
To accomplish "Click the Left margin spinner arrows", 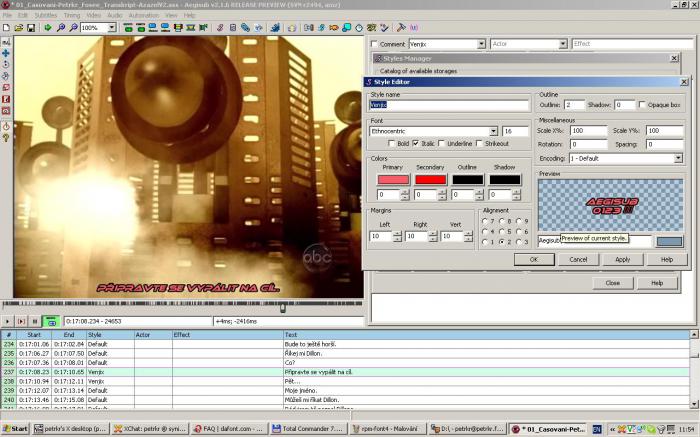I will coord(398,236).
